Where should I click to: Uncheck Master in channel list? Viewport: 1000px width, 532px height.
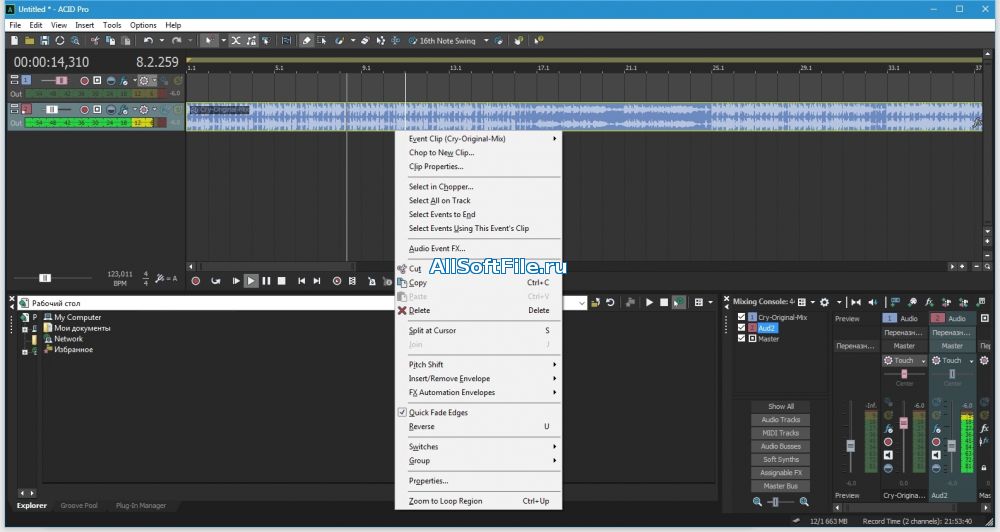pos(741,338)
